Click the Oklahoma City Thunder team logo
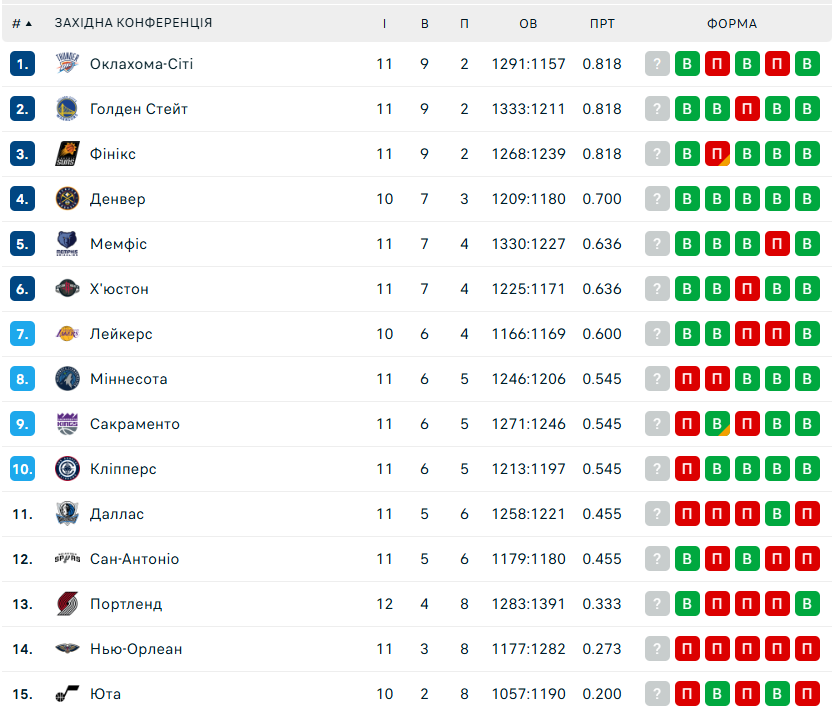The width and height of the screenshot is (840, 715). [x=67, y=64]
